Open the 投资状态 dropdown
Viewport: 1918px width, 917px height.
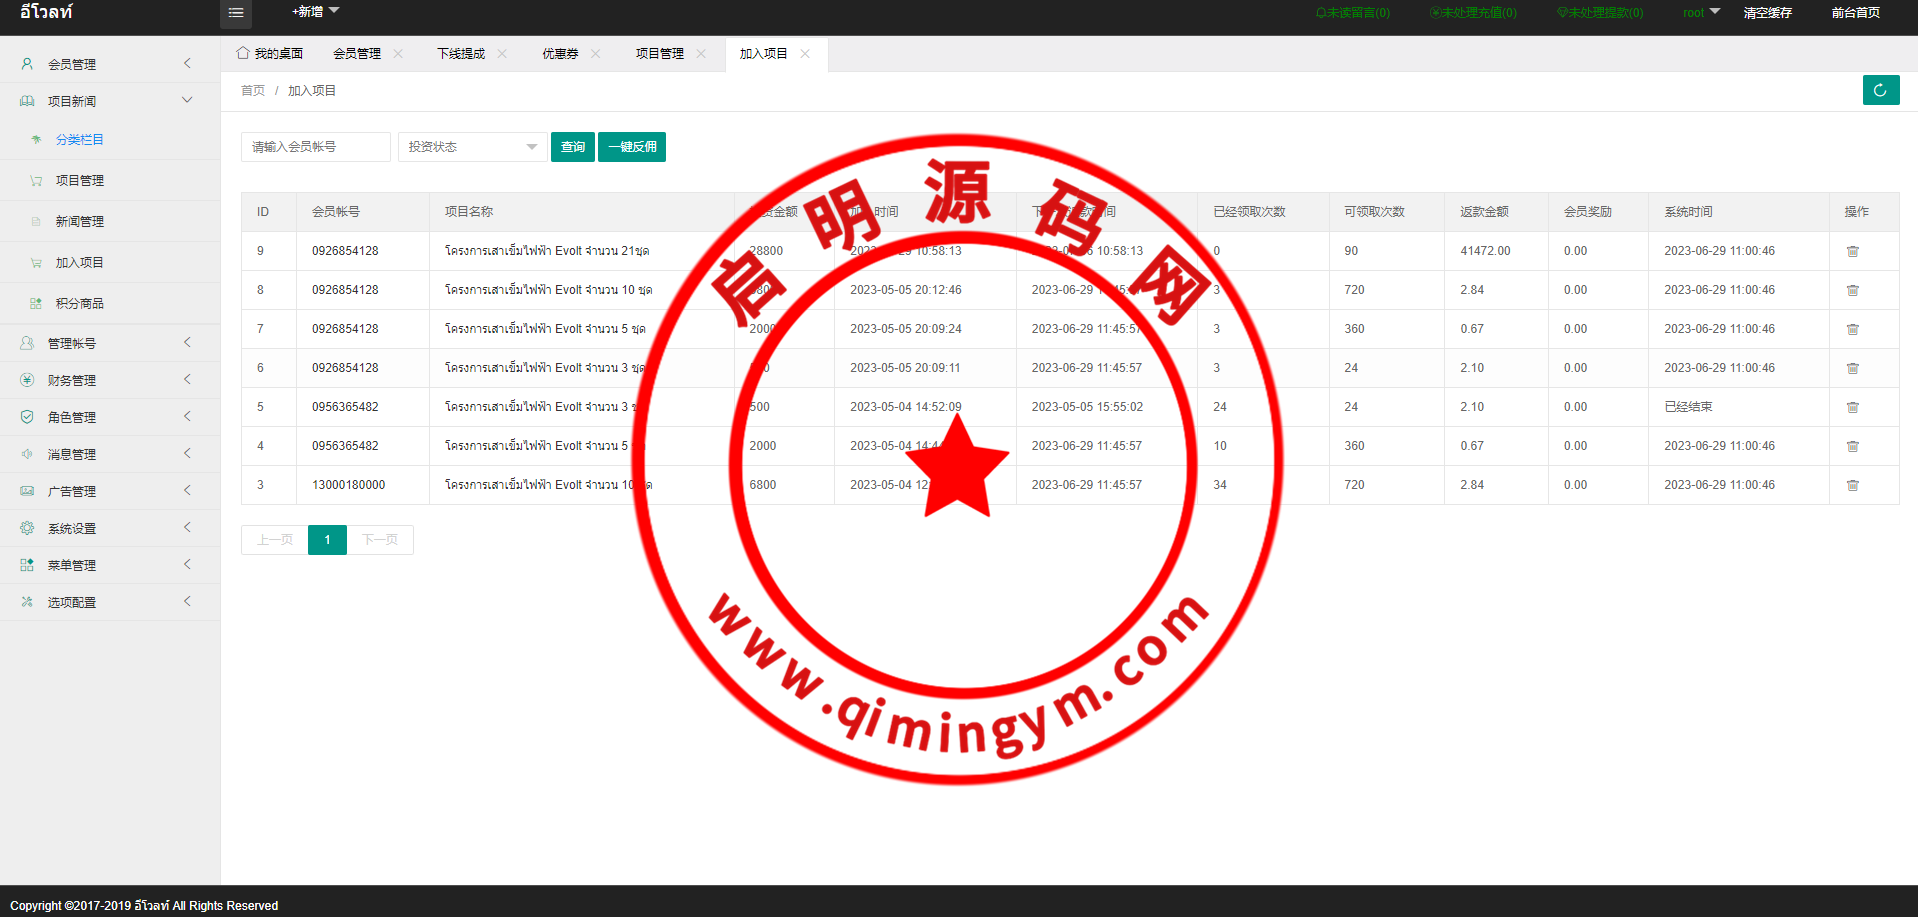[x=472, y=147]
